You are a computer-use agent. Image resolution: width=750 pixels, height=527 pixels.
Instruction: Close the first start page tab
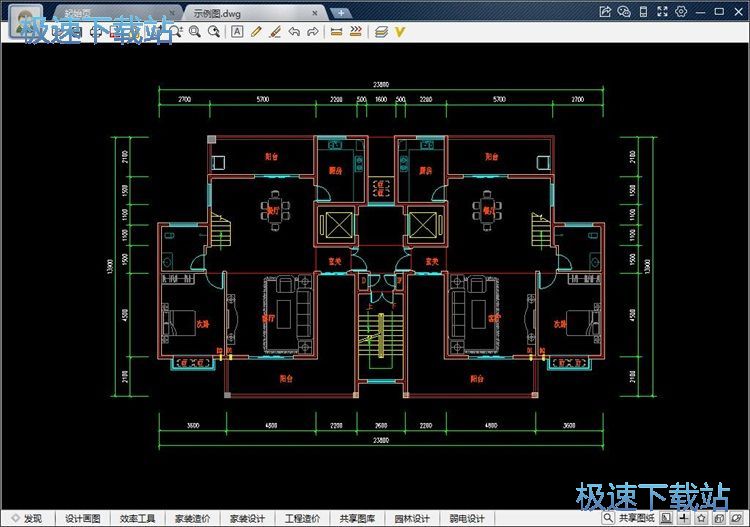coord(172,13)
